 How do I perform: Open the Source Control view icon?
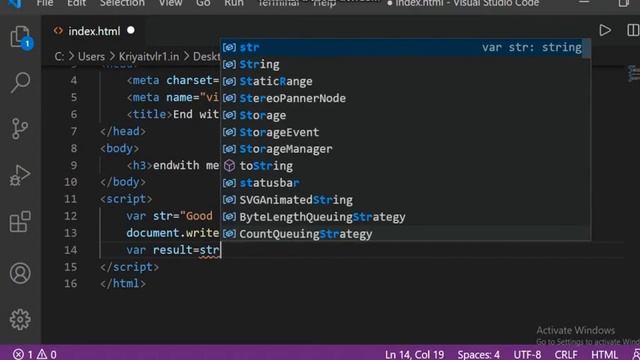click(x=20, y=129)
